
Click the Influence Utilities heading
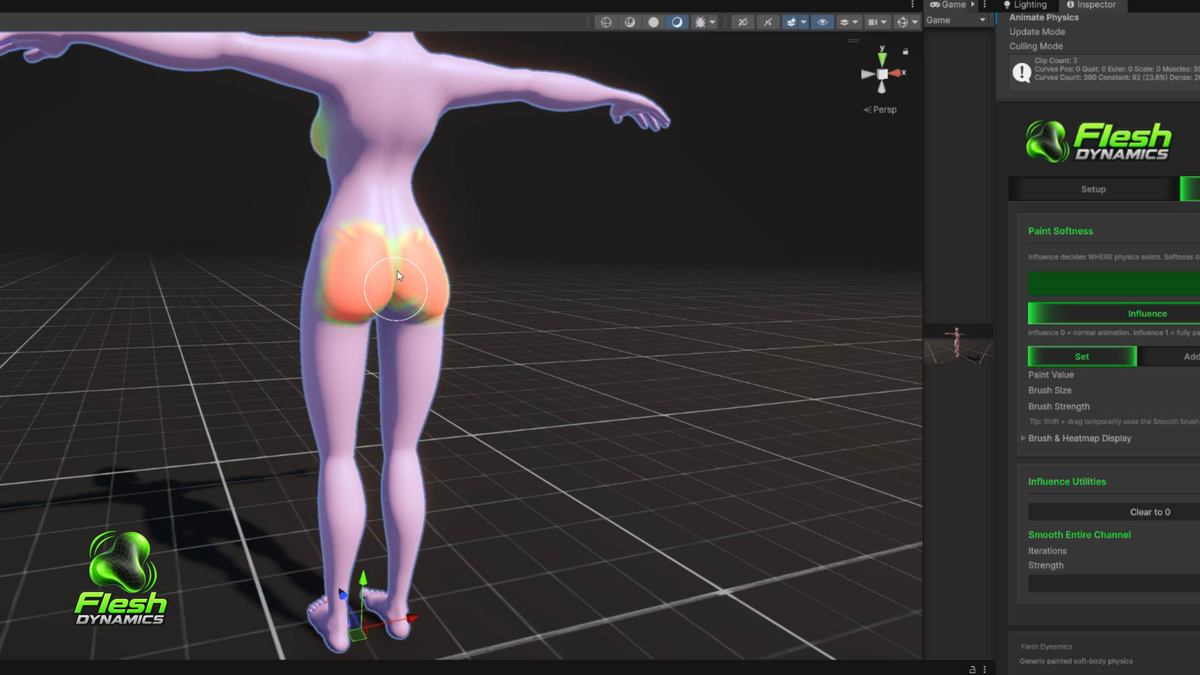tap(1067, 482)
